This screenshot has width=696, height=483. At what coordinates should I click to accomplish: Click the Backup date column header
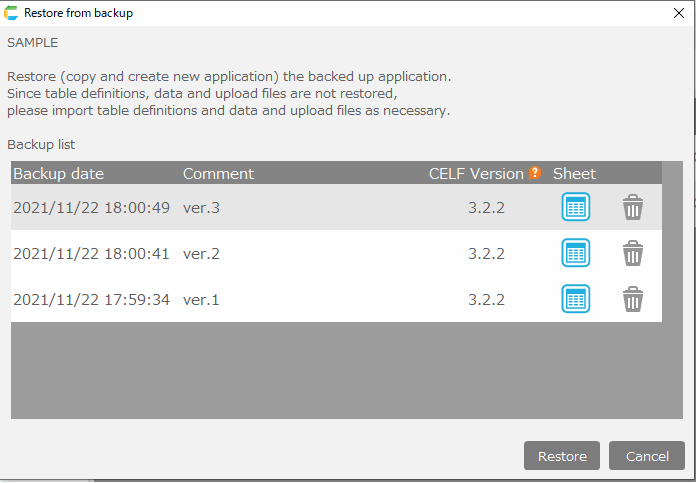click(x=58, y=173)
